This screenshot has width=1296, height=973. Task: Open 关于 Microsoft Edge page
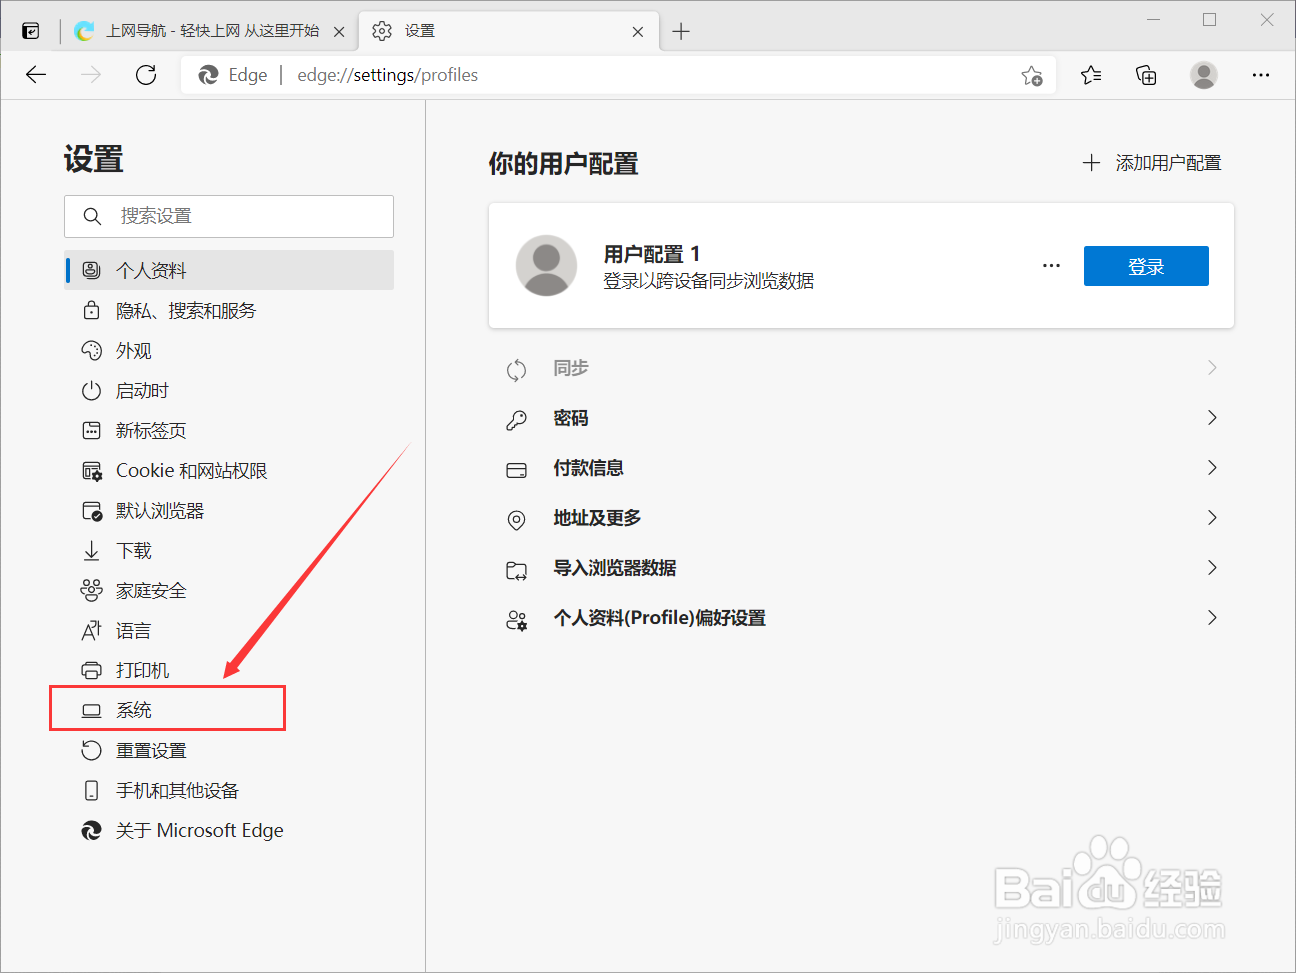(229, 830)
